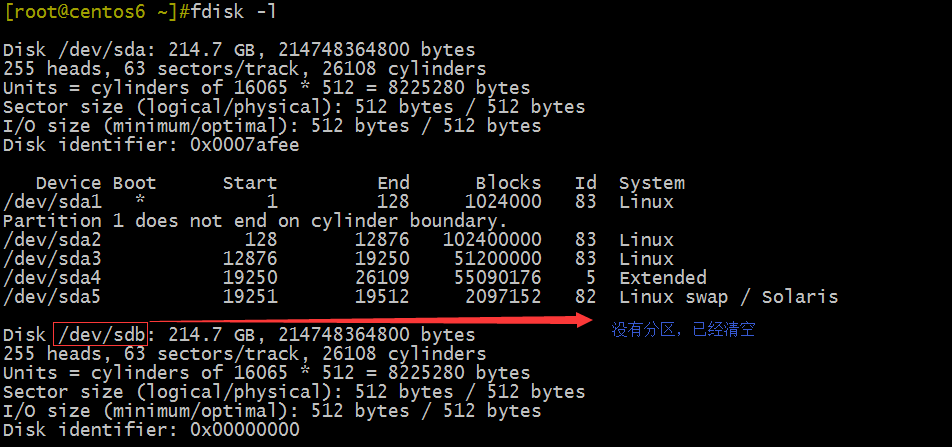Click the 'Start' column header
This screenshot has width=952, height=447.
[x=250, y=183]
